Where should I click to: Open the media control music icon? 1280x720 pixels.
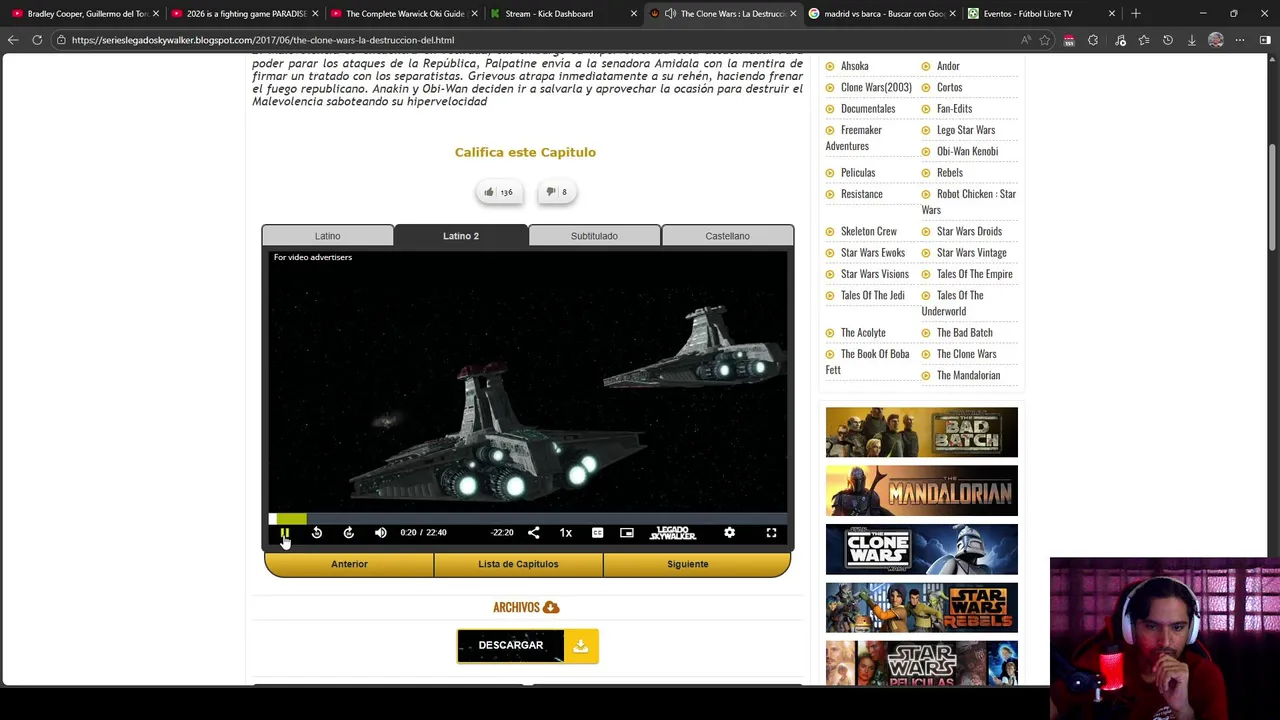(1120, 40)
